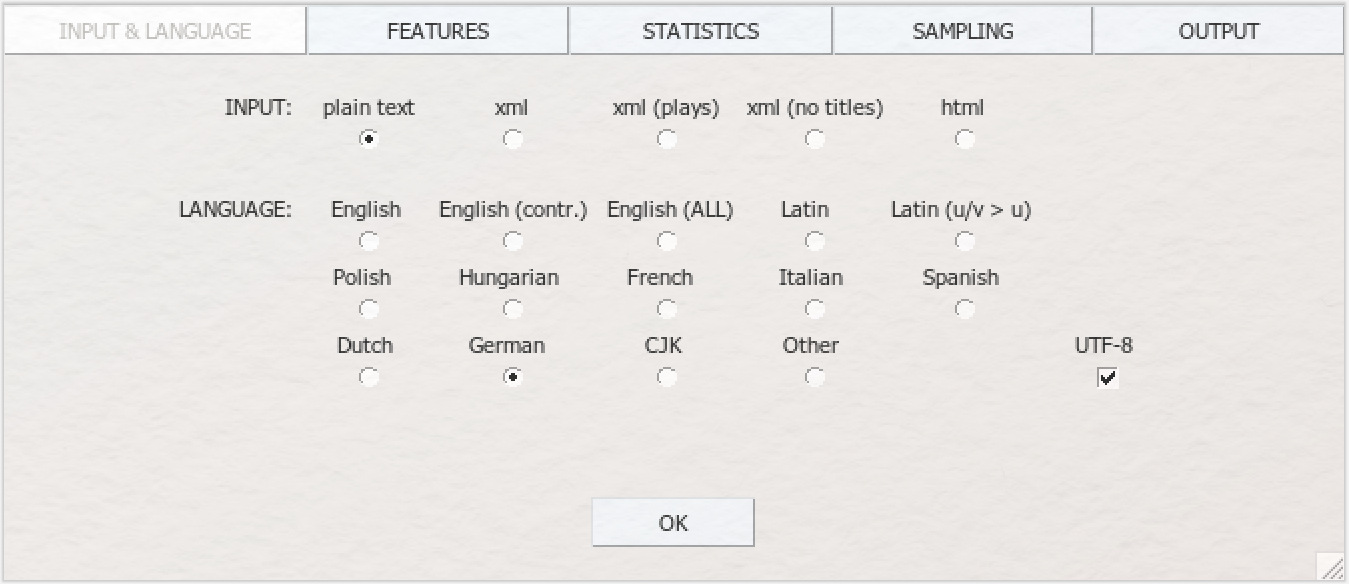Select Polish as the language
Viewport: 1349px width, 584px height.
(369, 309)
